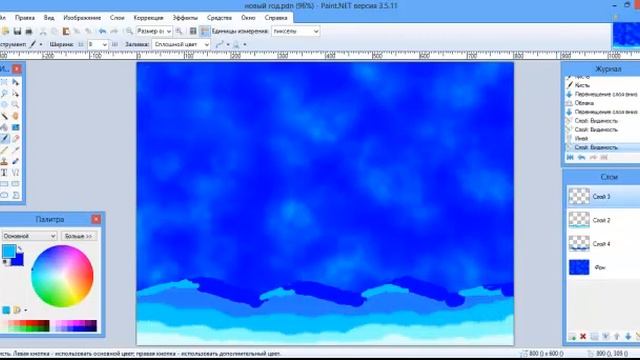Open the Коррекция menu
Screen dimensions: 640x360
(149, 18)
